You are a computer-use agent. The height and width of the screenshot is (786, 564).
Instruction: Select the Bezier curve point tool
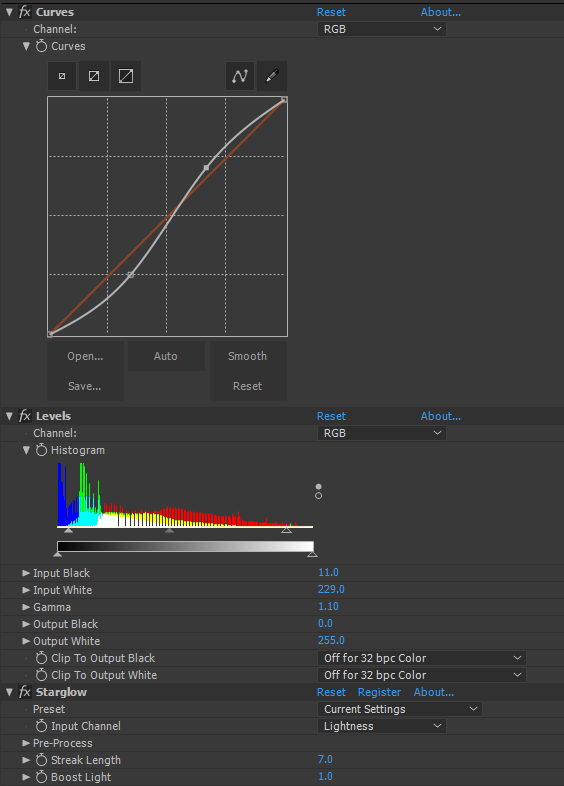pos(240,76)
